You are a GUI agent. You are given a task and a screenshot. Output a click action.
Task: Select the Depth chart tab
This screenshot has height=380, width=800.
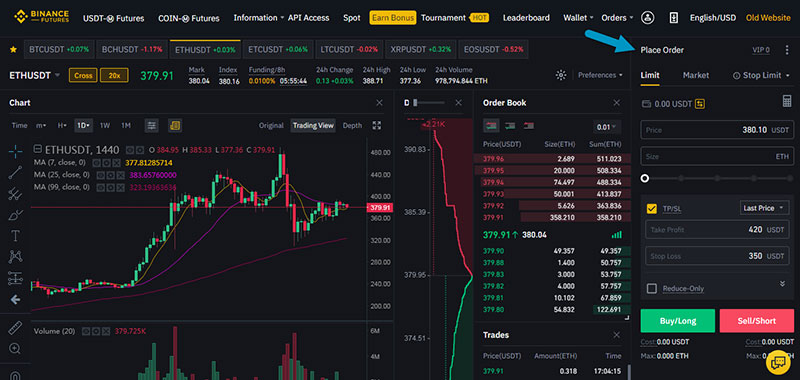coord(352,125)
